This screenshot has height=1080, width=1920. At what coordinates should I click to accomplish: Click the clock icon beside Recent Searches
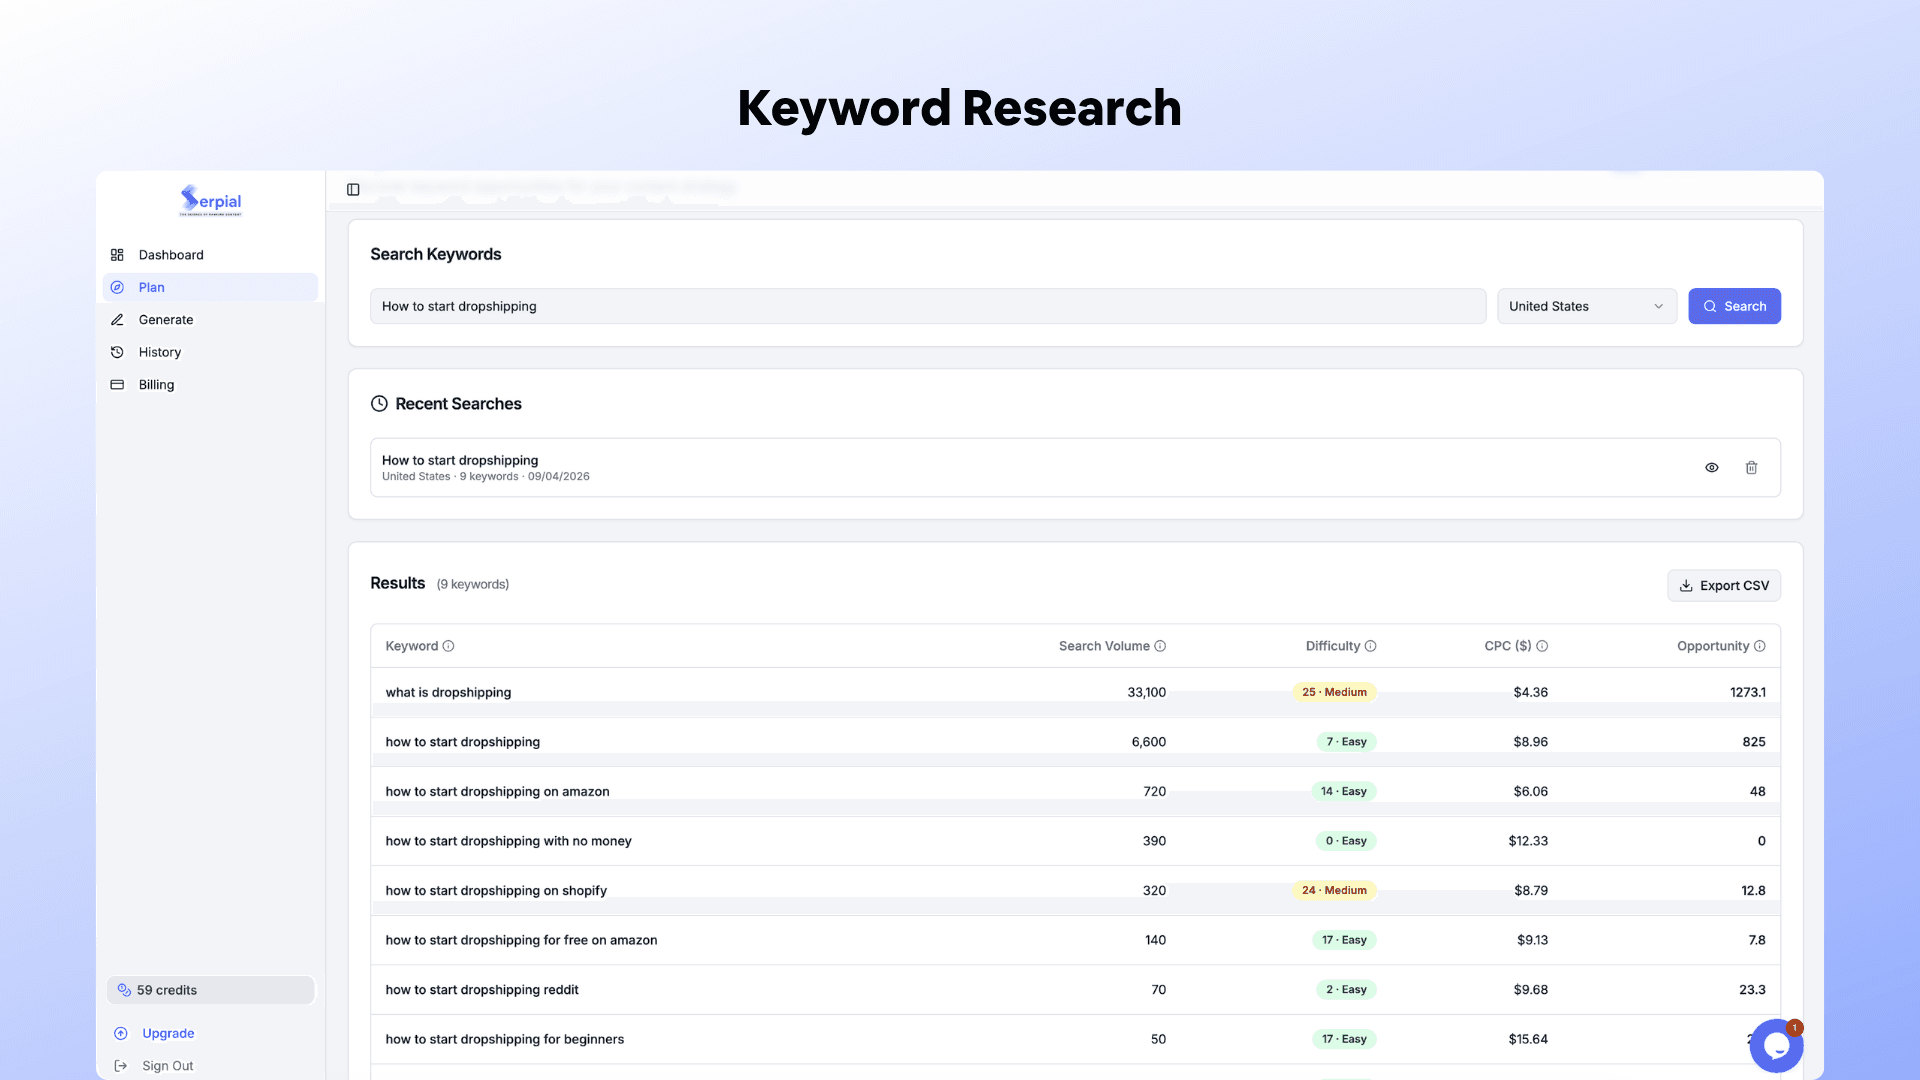379,404
